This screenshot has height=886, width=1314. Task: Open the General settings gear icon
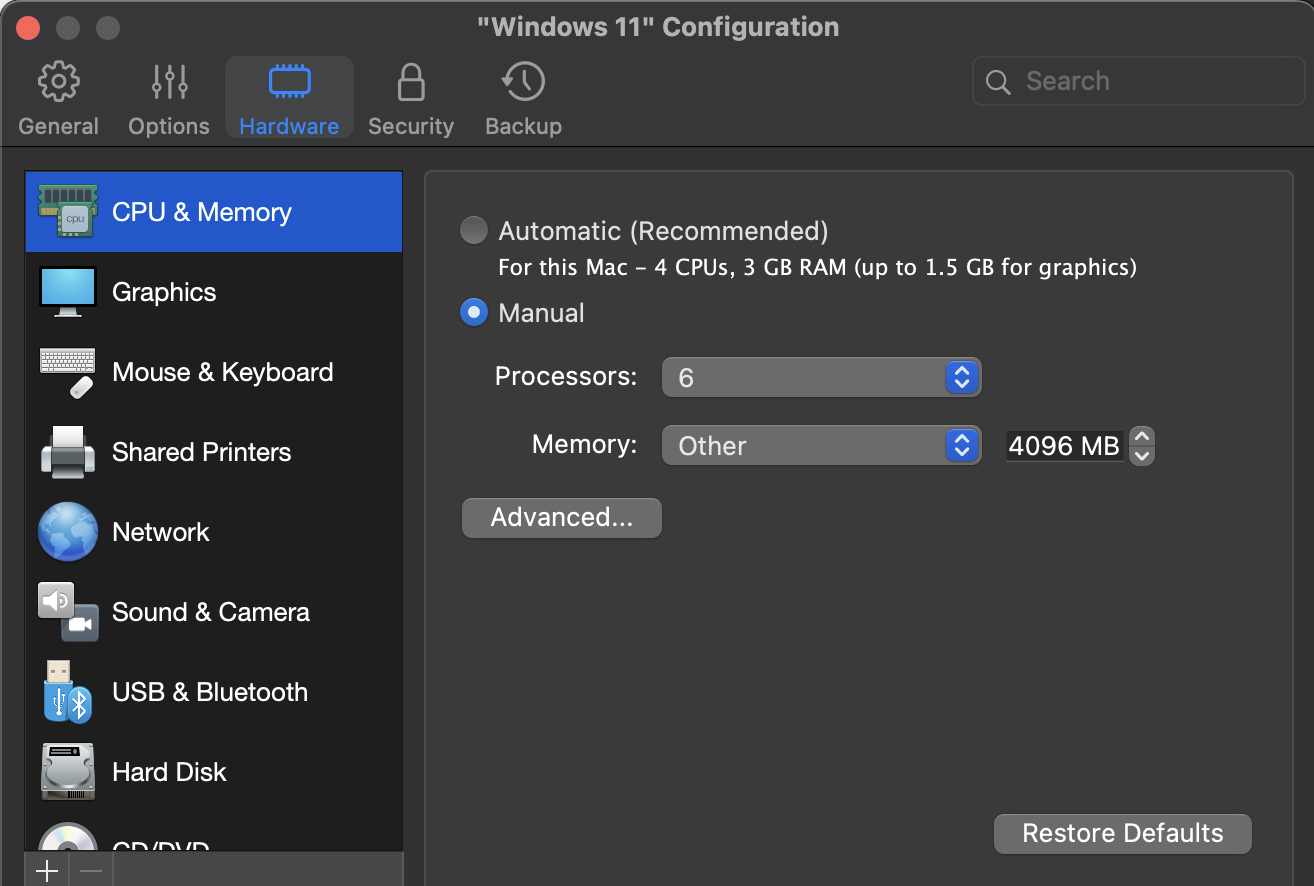coord(58,82)
